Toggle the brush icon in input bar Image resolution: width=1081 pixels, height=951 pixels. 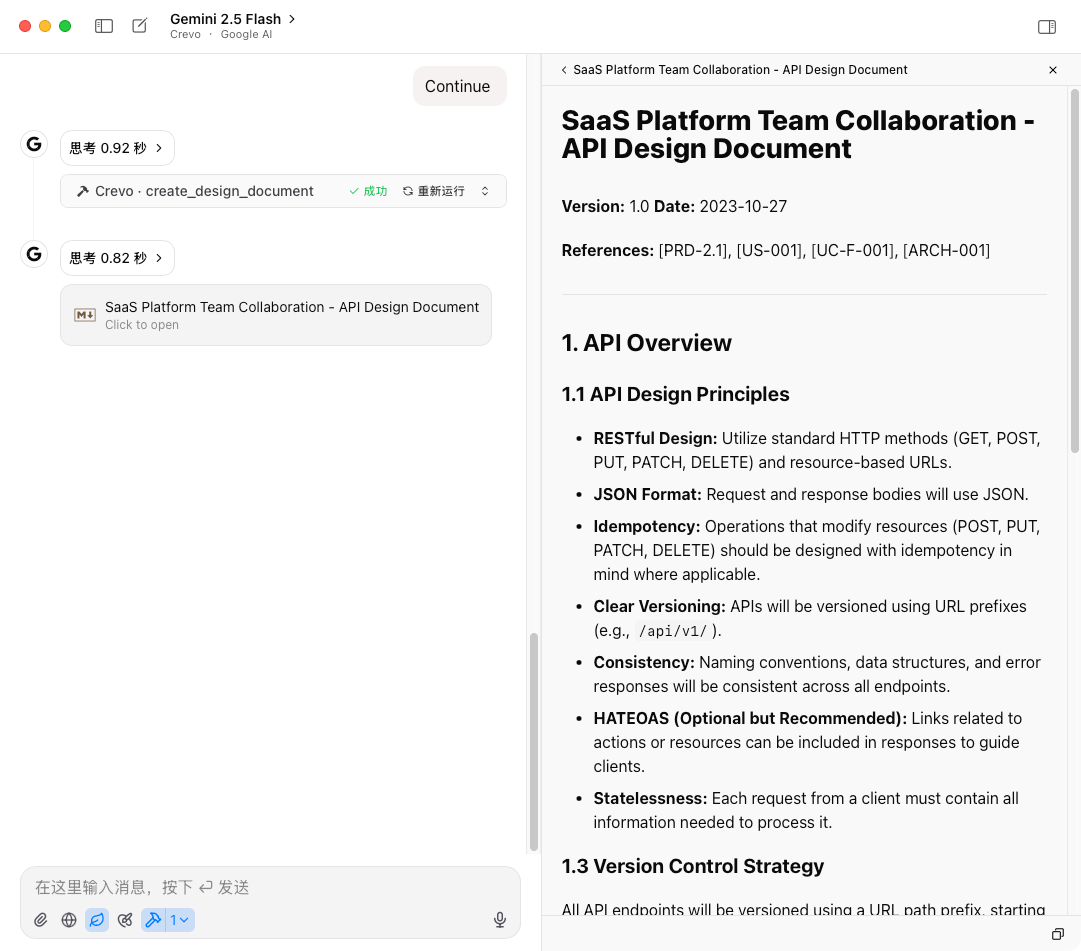[x=125, y=920]
